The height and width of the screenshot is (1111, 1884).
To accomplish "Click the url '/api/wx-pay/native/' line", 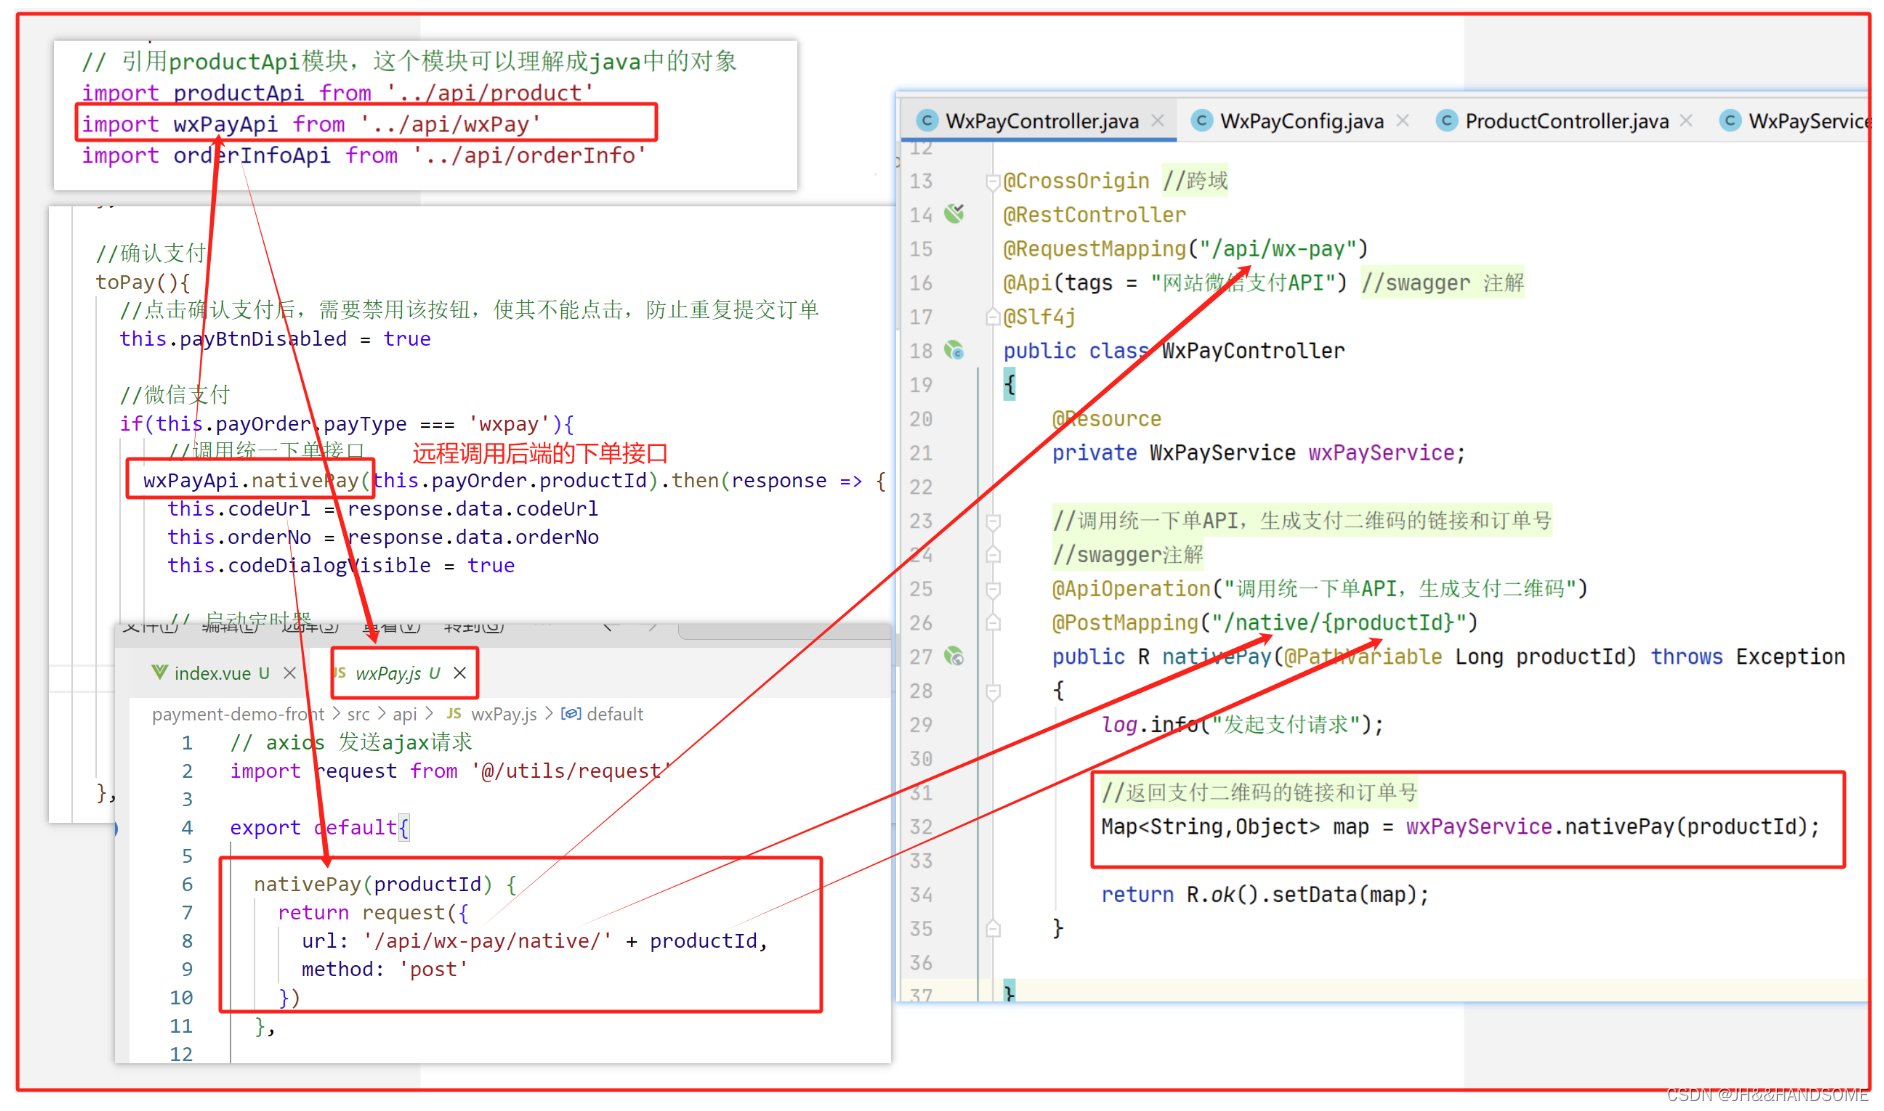I will click(x=535, y=941).
